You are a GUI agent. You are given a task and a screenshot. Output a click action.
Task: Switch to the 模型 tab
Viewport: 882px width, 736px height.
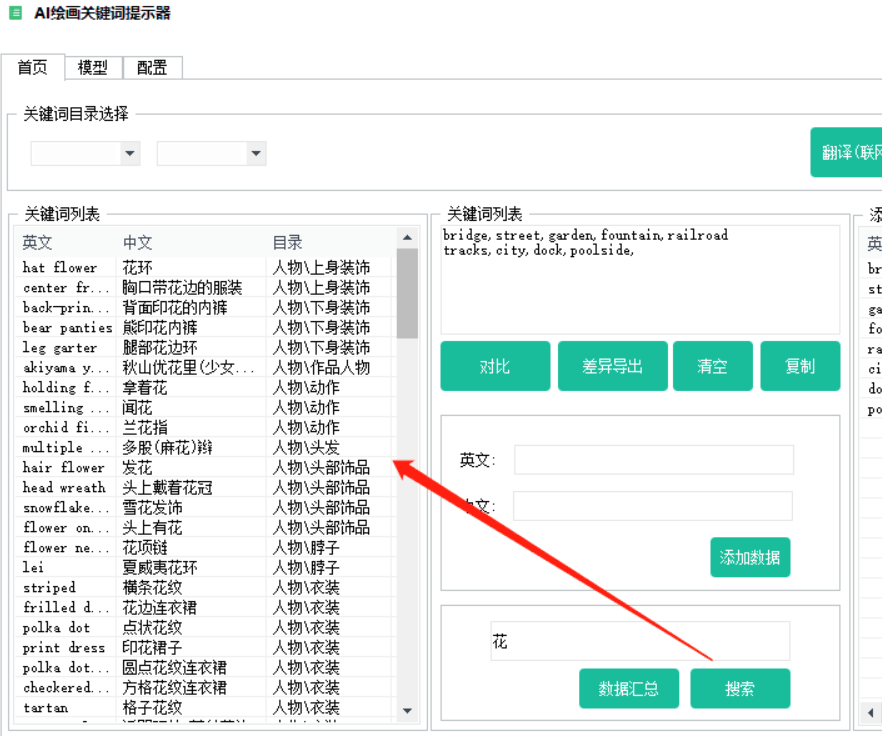(x=93, y=68)
